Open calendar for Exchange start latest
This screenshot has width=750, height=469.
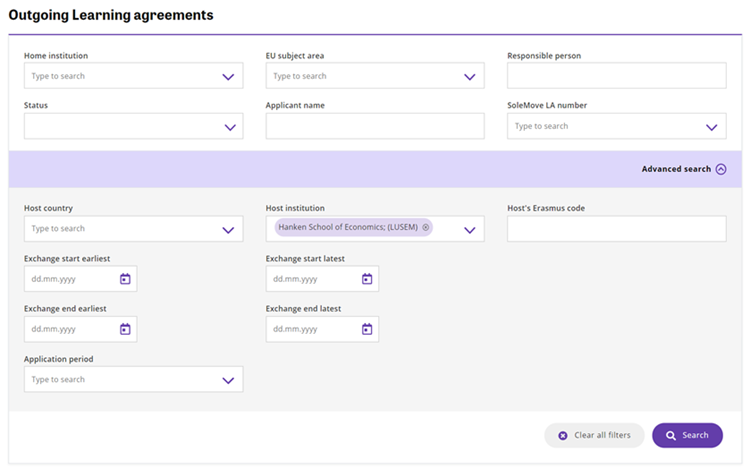[367, 279]
